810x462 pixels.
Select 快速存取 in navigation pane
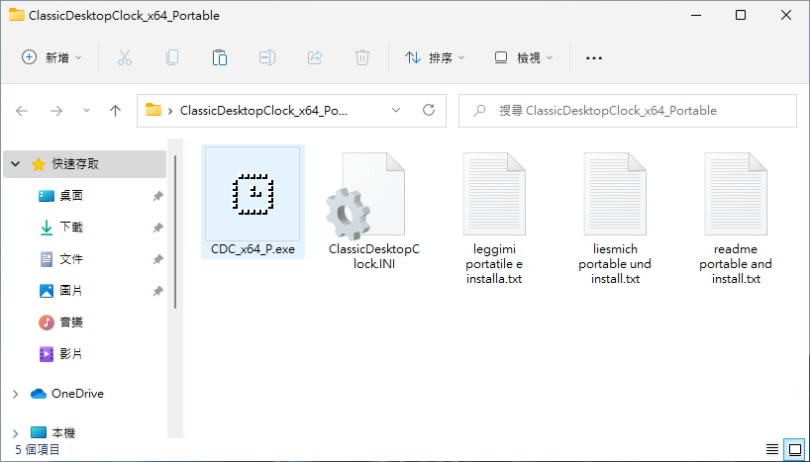[85, 164]
